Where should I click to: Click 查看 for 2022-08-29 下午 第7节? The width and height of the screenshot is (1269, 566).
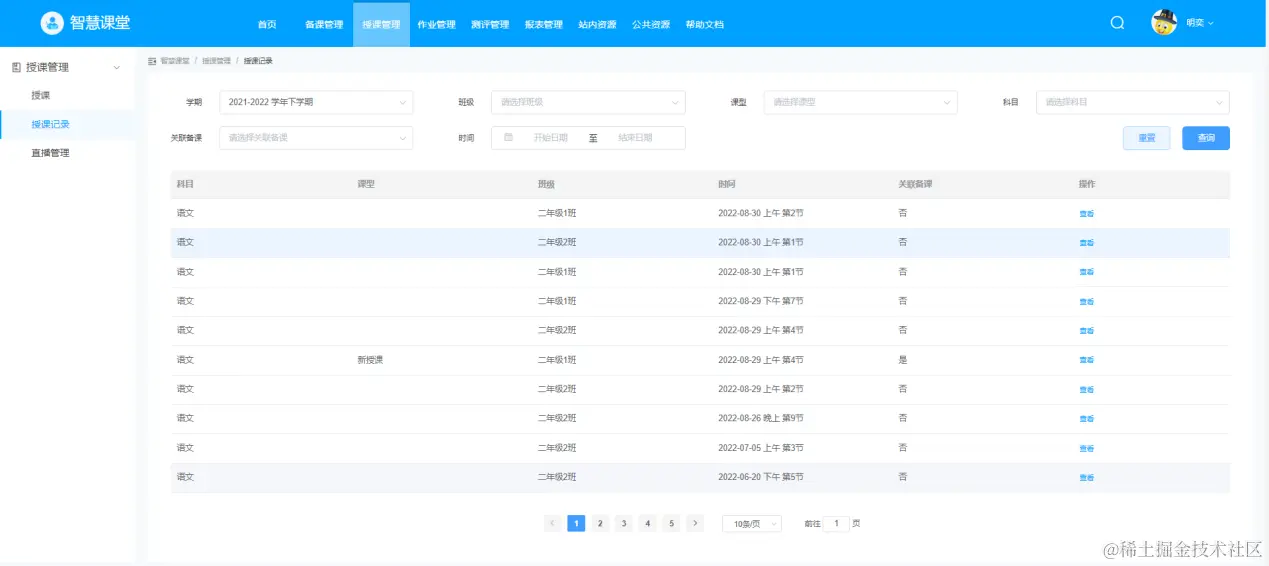click(x=1087, y=301)
